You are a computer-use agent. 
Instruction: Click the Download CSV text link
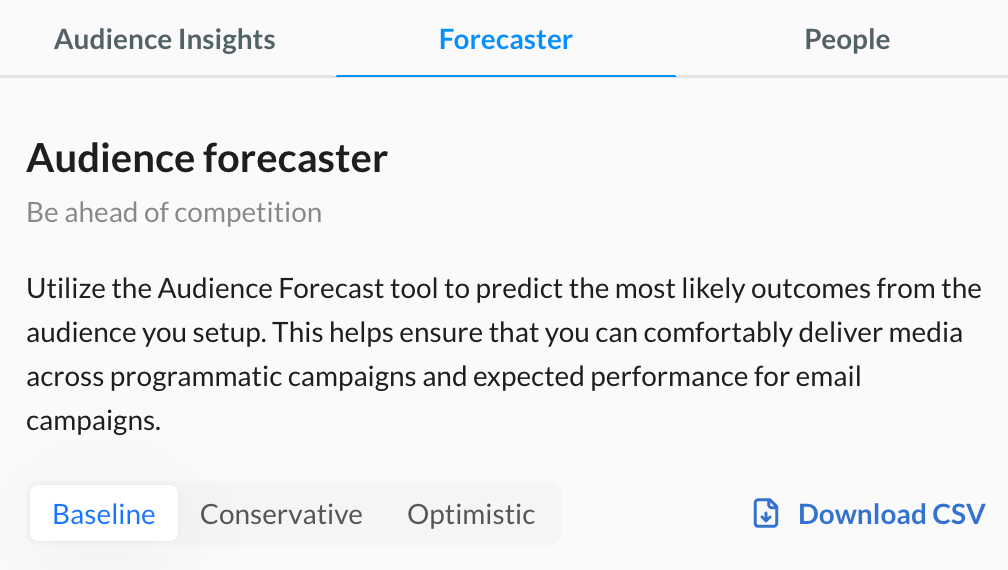[x=891, y=514]
